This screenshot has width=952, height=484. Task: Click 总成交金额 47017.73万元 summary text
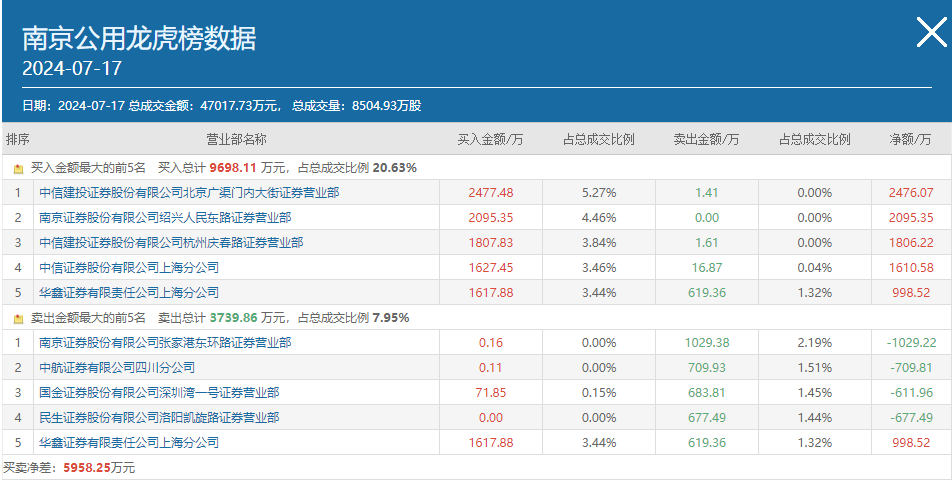click(205, 106)
